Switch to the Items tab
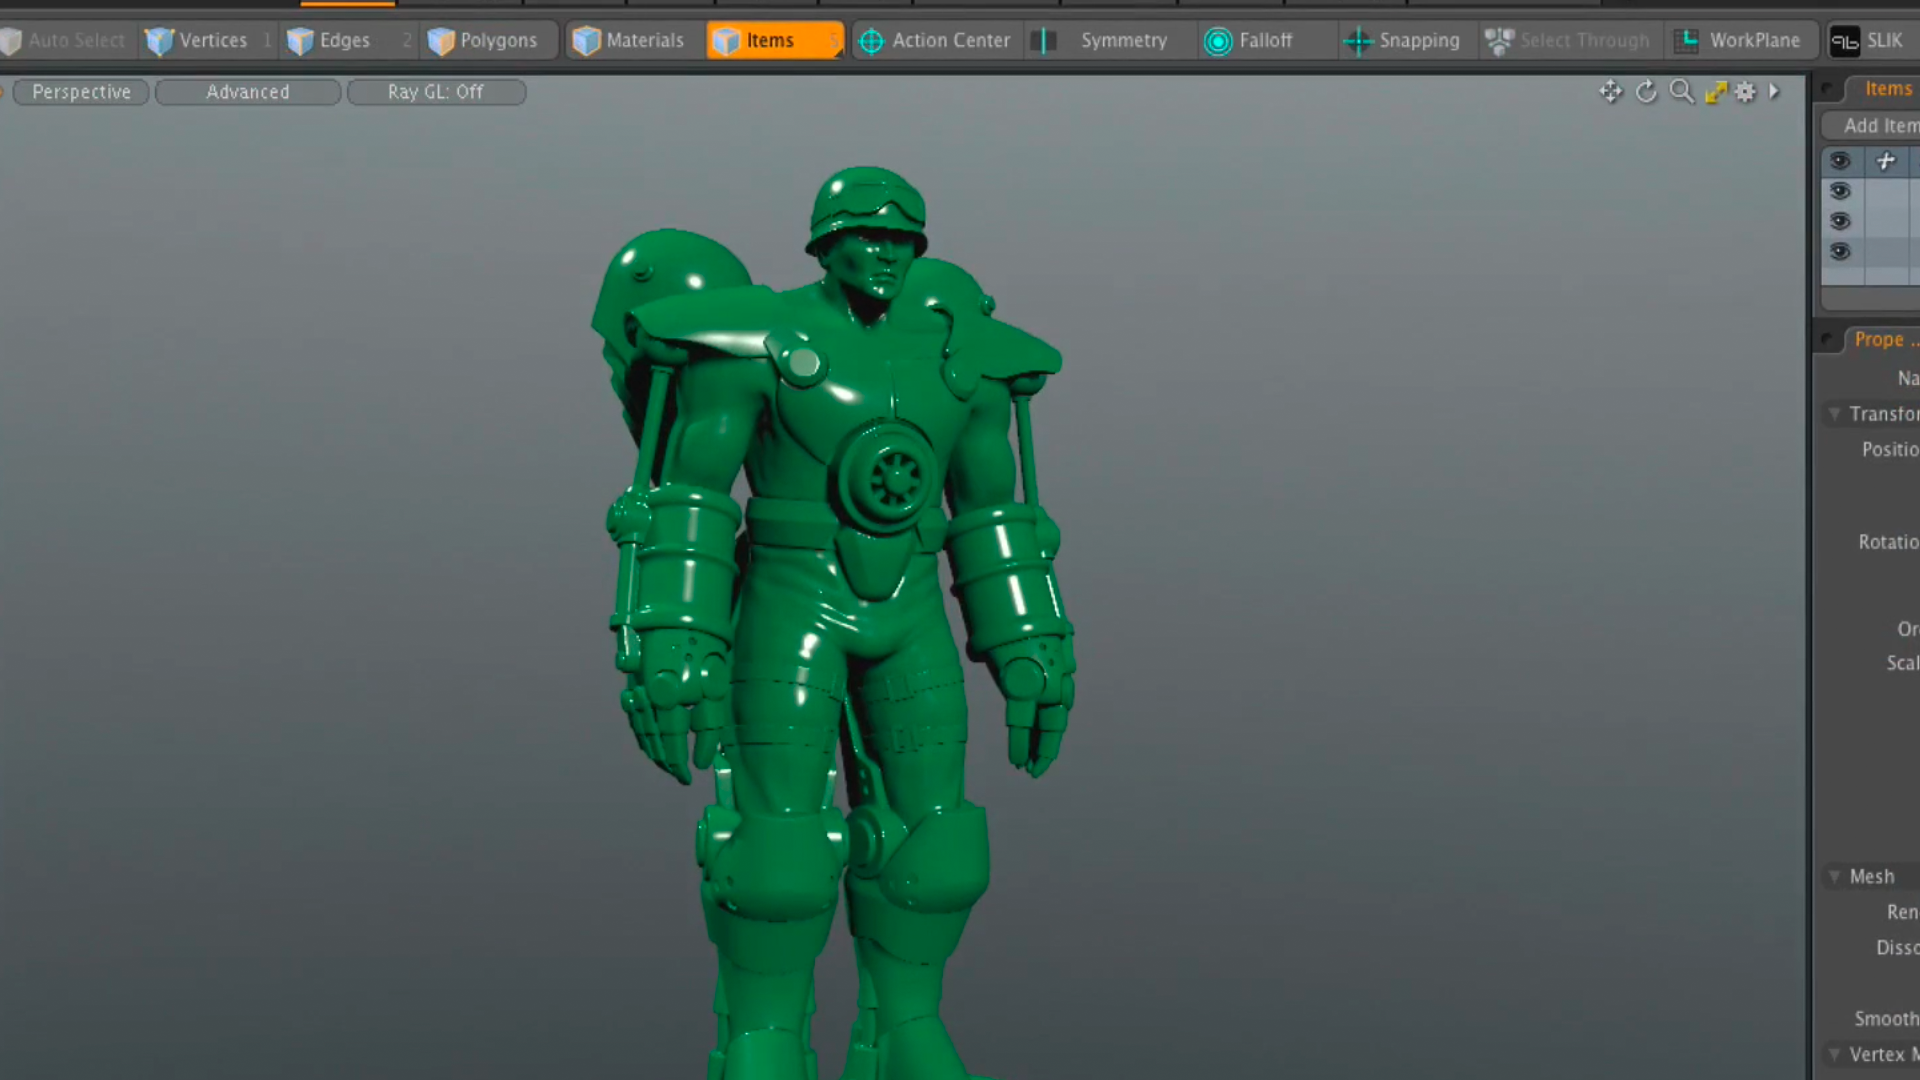This screenshot has height=1080, width=1920. coord(1888,88)
